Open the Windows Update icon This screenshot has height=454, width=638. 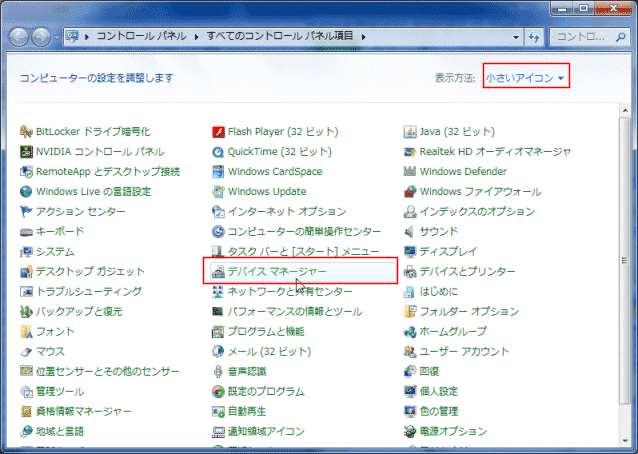tap(218, 192)
